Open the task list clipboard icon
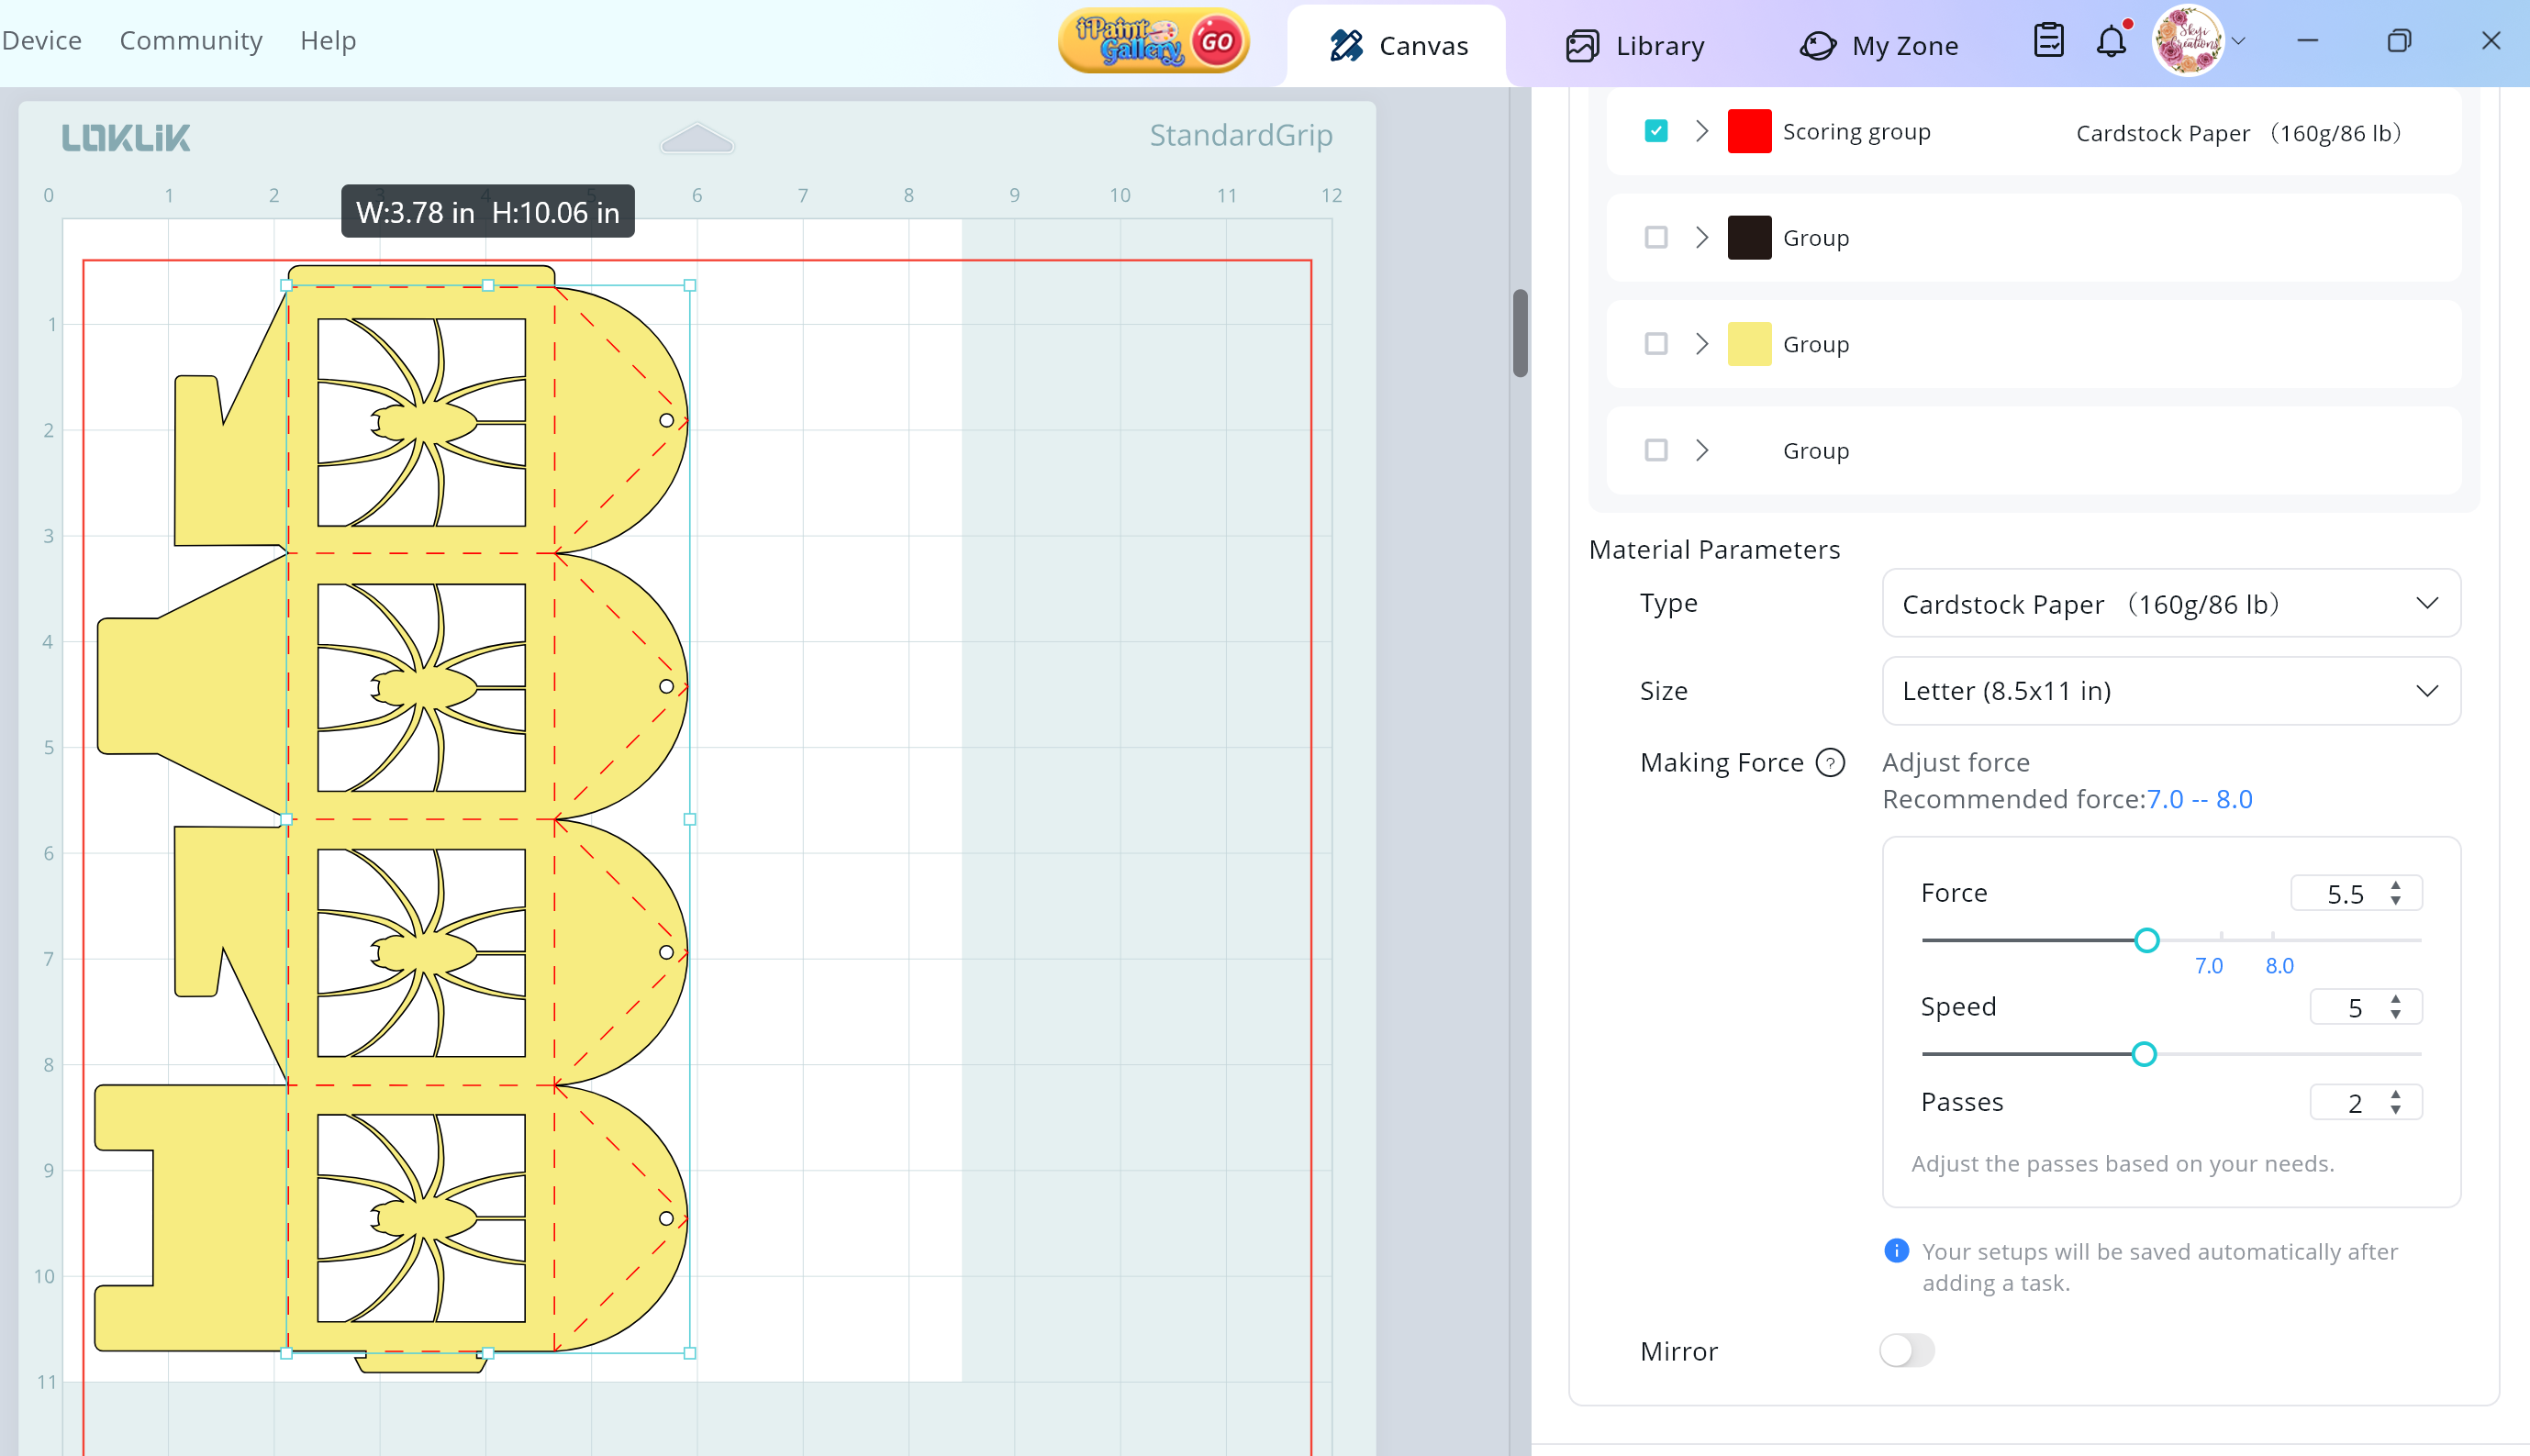The width and height of the screenshot is (2530, 1456). [2048, 41]
